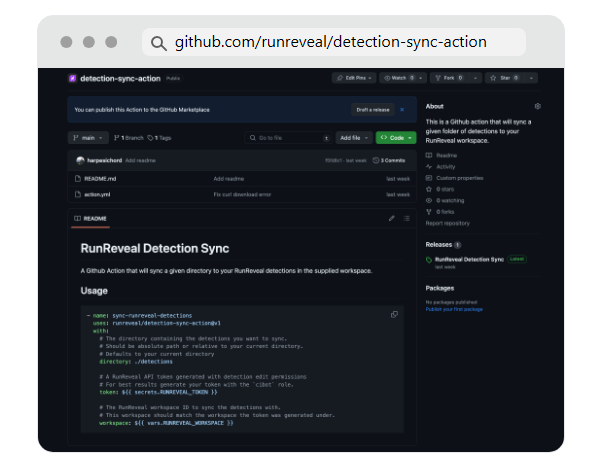
Task: Open 'Fix curl download error' commit
Action: pyautogui.click(x=242, y=194)
